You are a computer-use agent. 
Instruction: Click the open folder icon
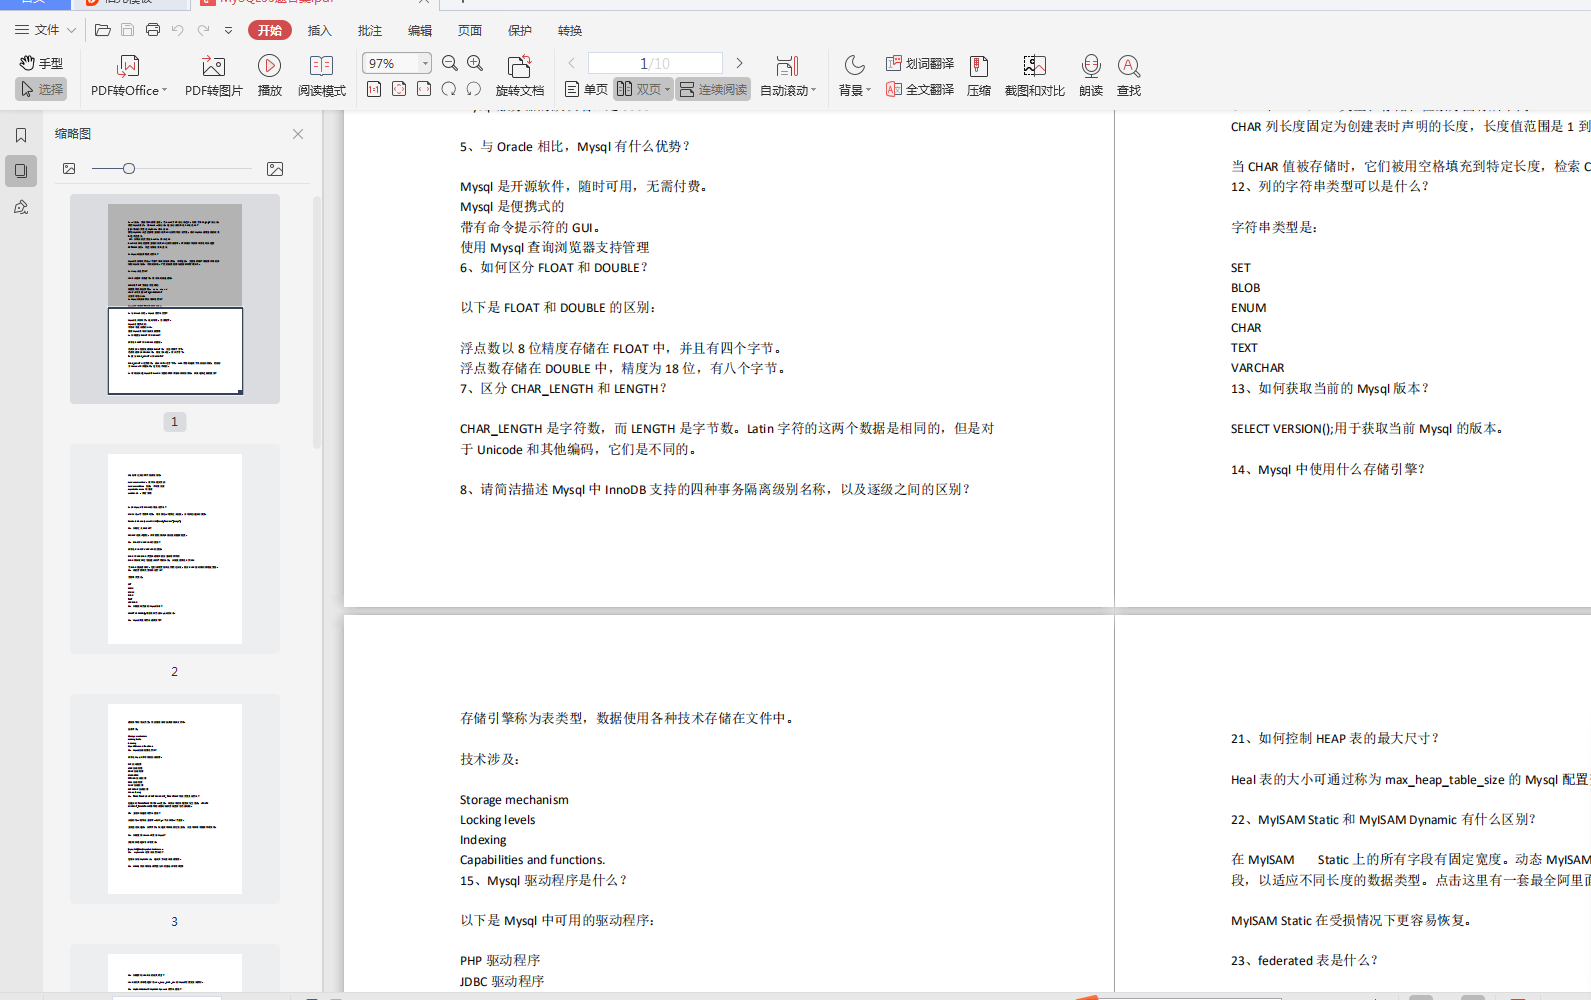tap(102, 30)
